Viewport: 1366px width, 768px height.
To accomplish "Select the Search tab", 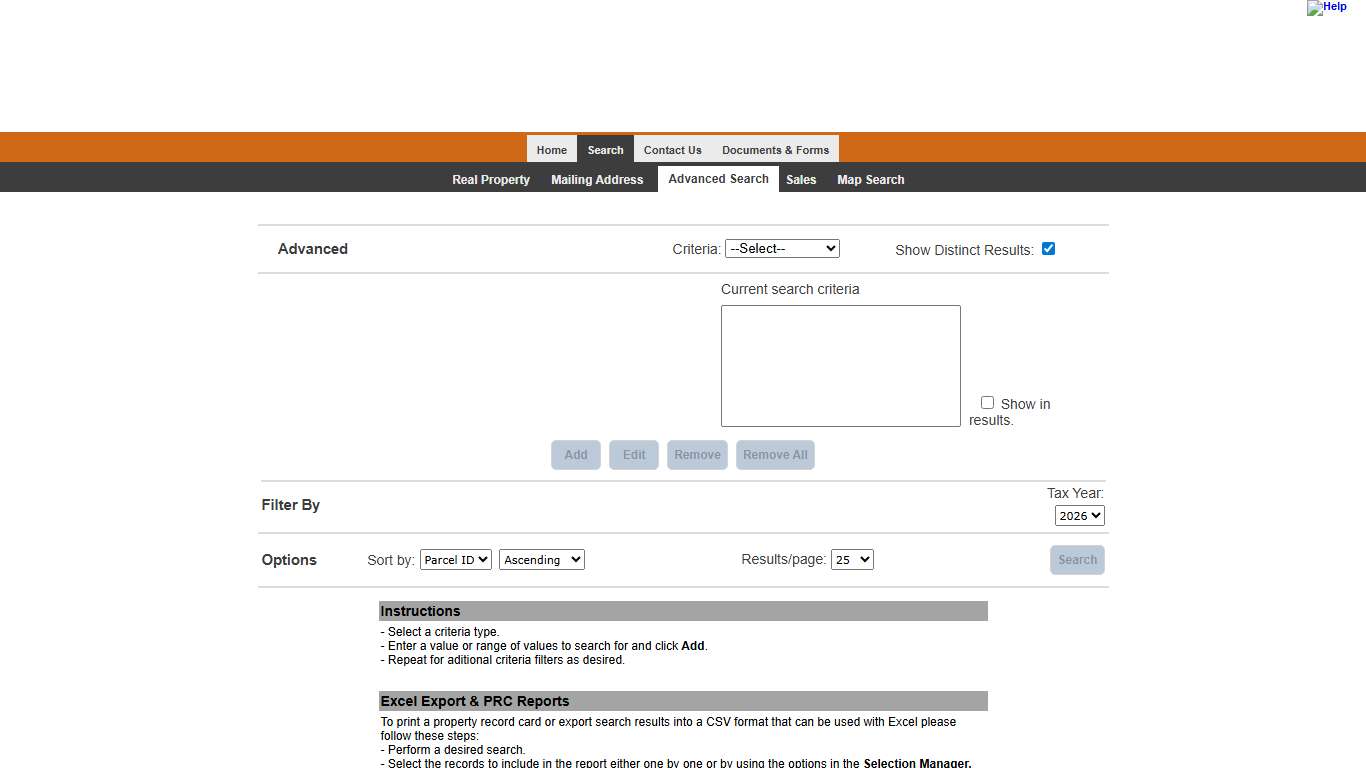I will click(x=605, y=149).
